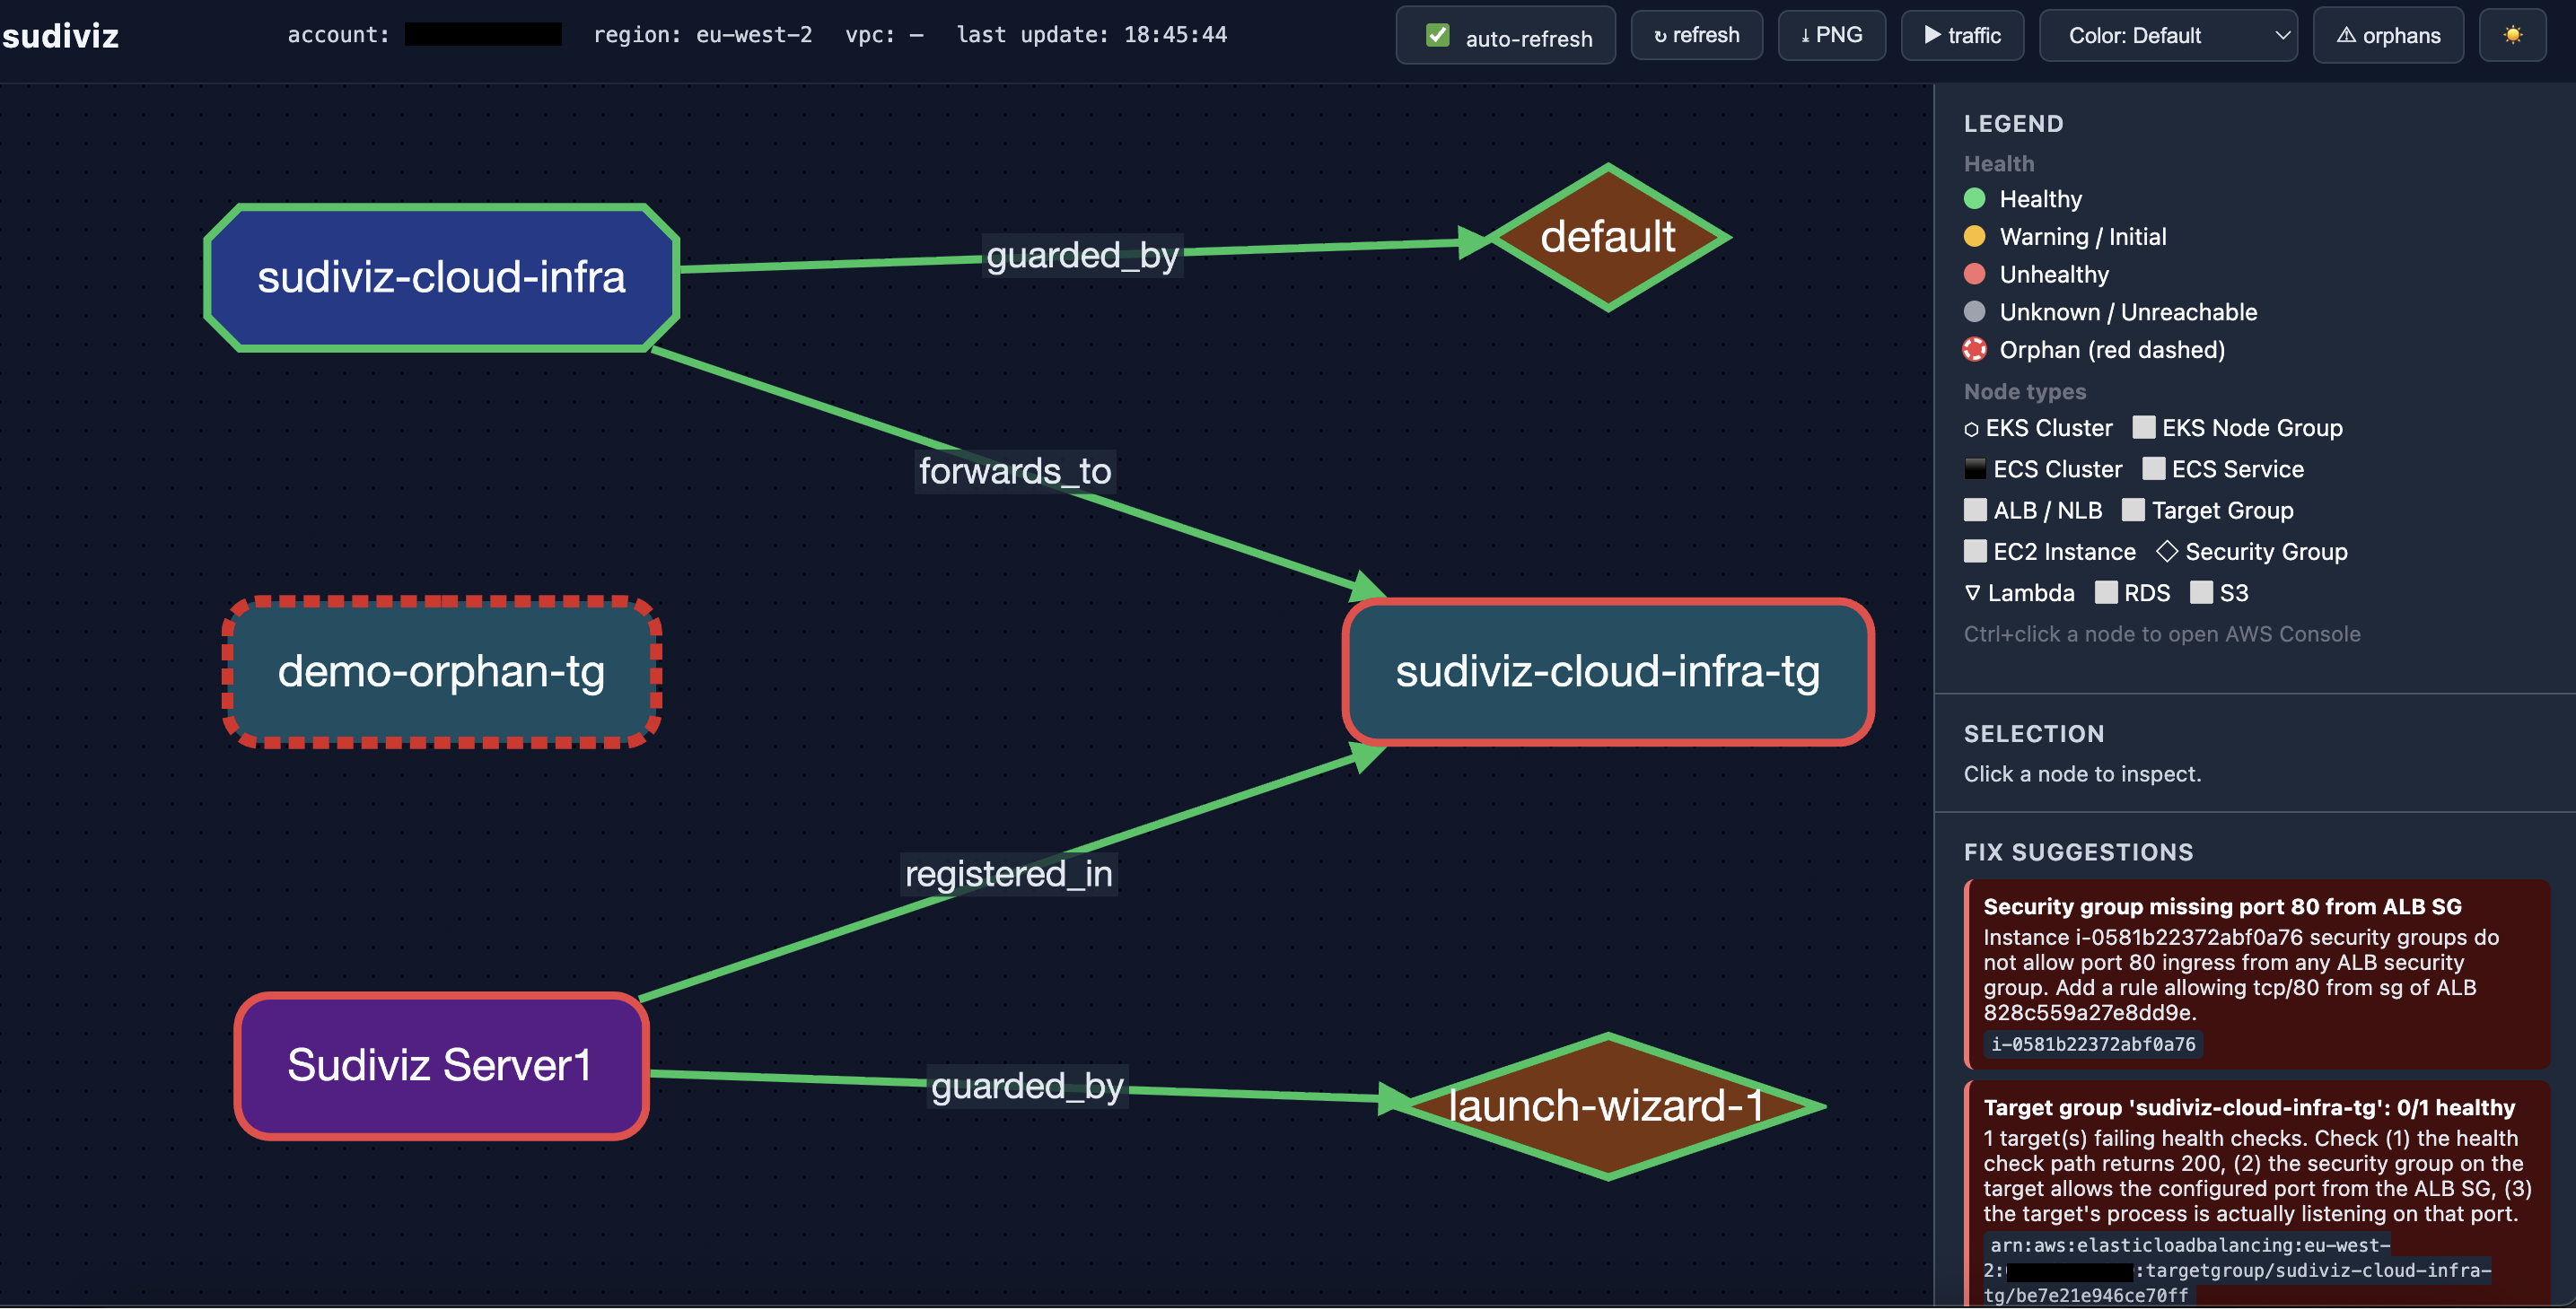Open the Color: Default dropdown
The height and width of the screenshot is (1310, 2576).
point(2167,36)
